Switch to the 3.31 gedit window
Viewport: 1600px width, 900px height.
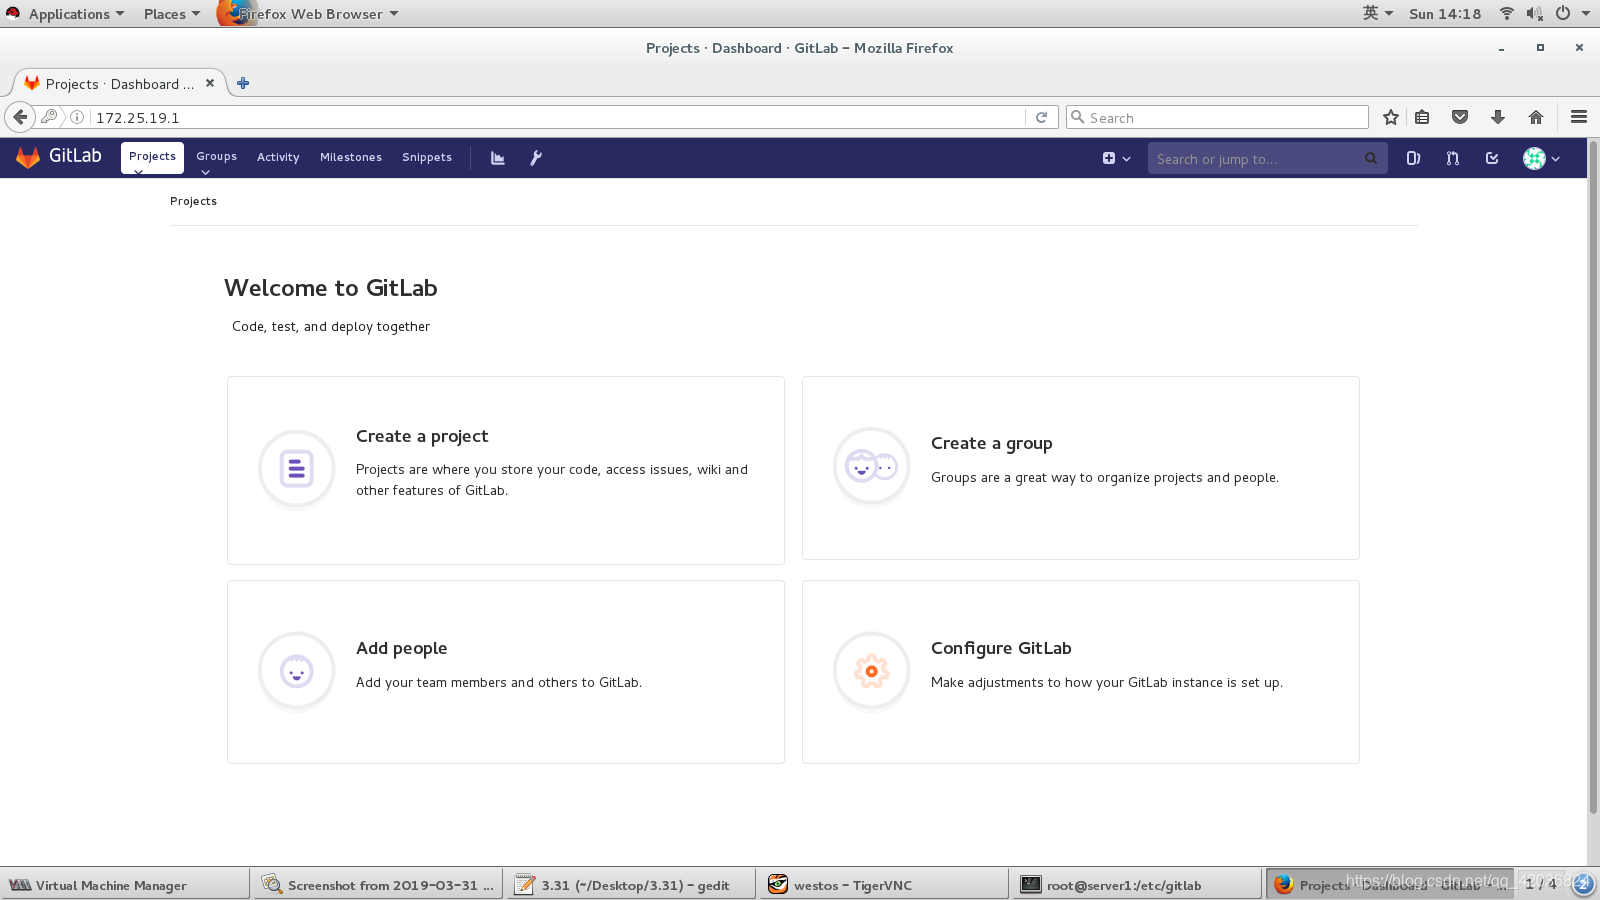[631, 885]
